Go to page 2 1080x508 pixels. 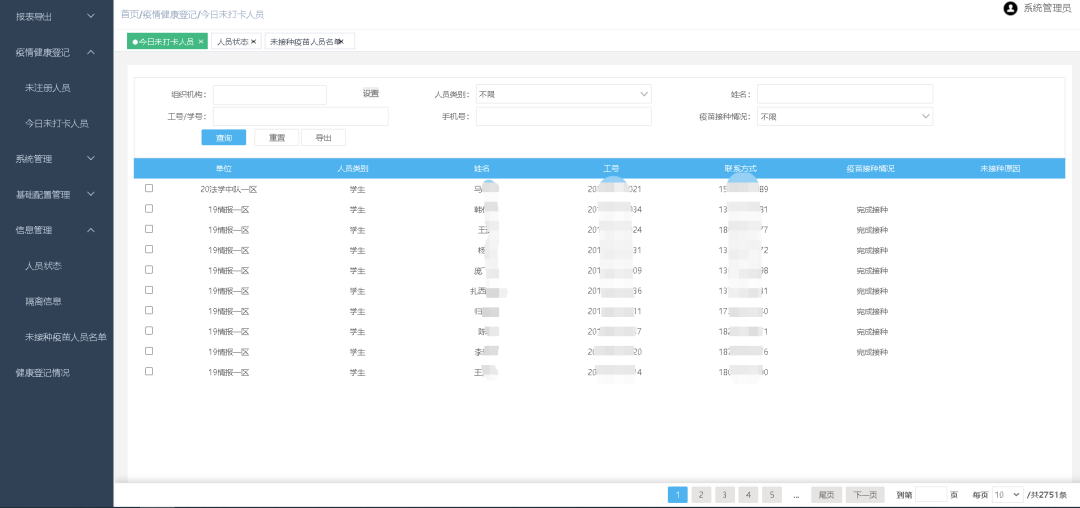click(x=701, y=494)
